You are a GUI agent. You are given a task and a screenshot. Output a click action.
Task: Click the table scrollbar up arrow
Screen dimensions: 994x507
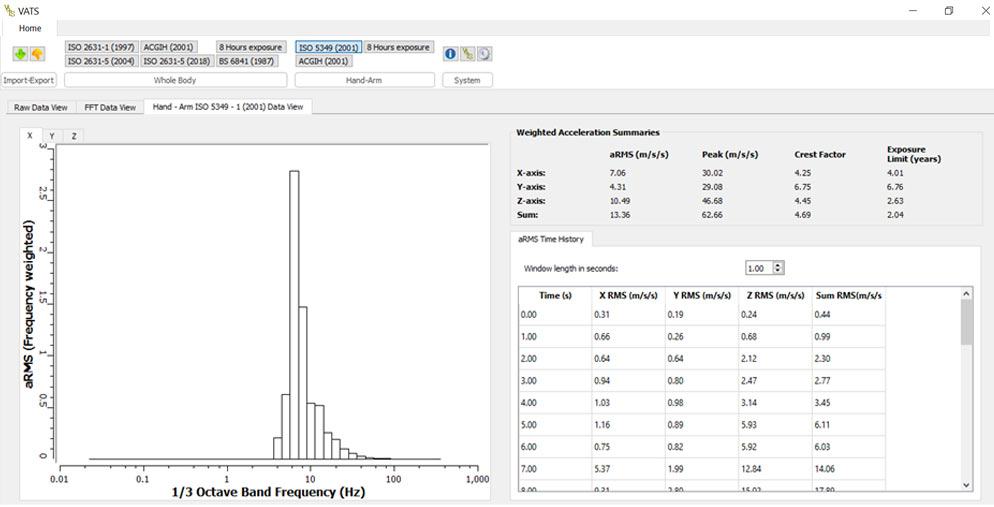coord(966,293)
